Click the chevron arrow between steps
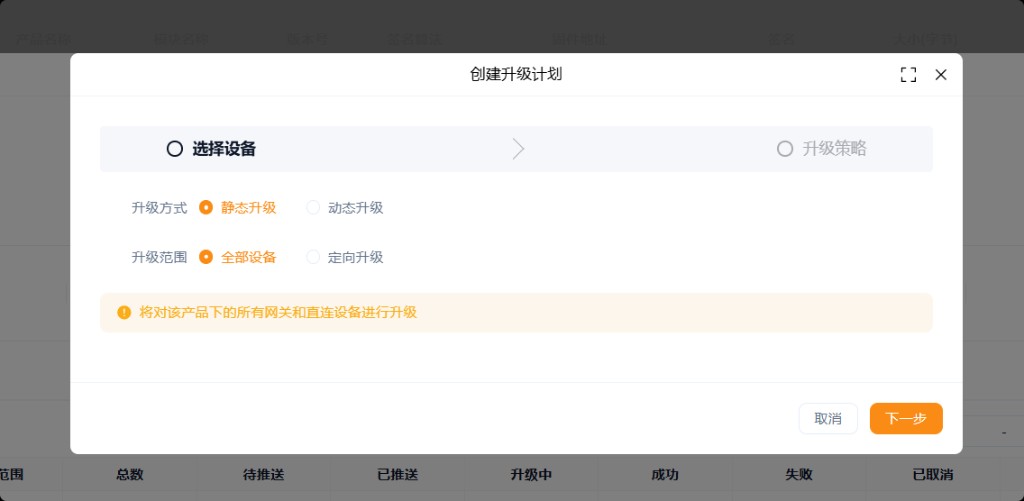This screenshot has width=1024, height=501. pos(518,149)
